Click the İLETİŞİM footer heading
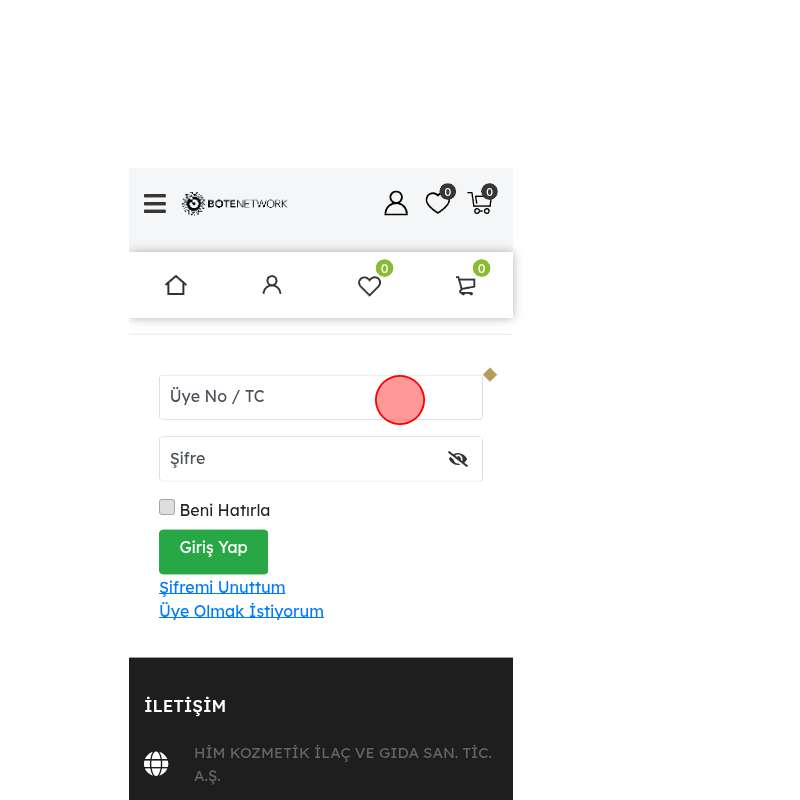The height and width of the screenshot is (800, 800). [x=185, y=706]
